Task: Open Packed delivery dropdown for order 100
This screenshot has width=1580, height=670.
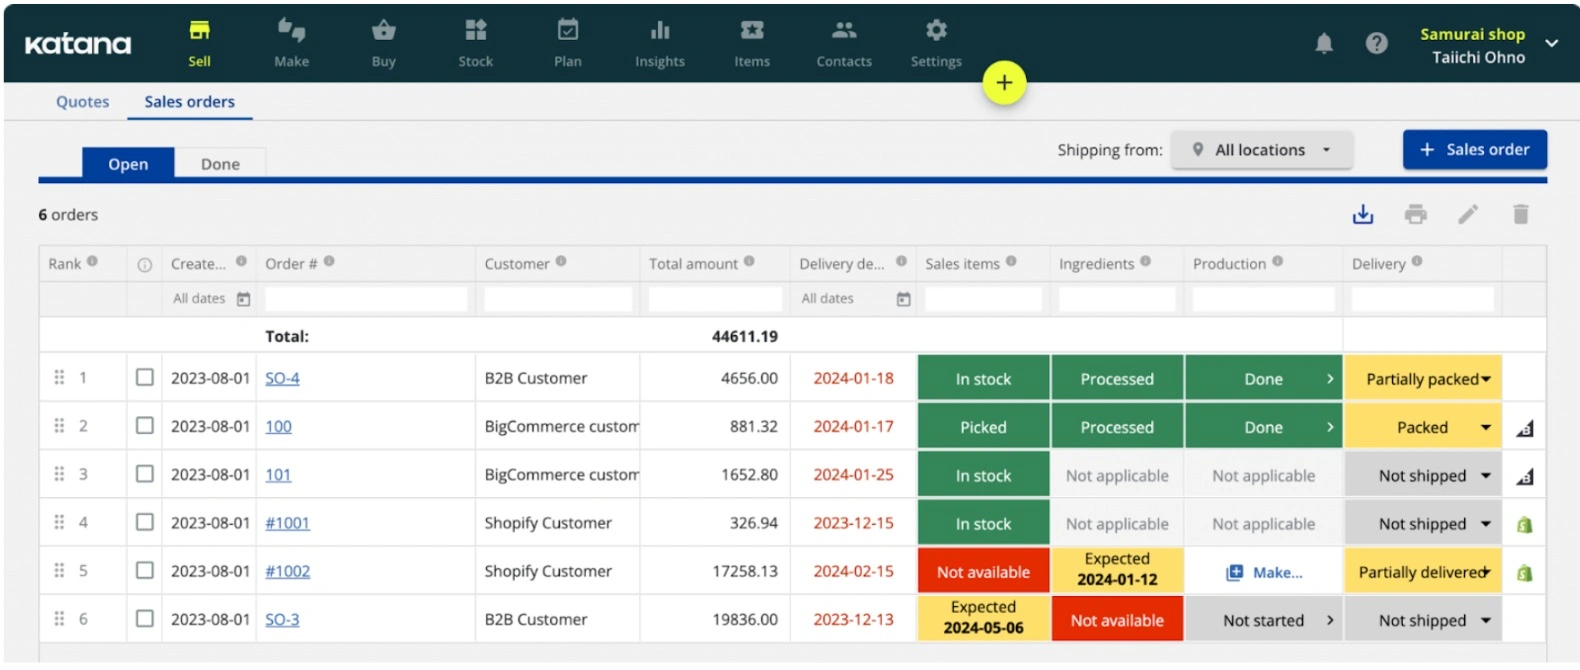Action: (x=1423, y=427)
